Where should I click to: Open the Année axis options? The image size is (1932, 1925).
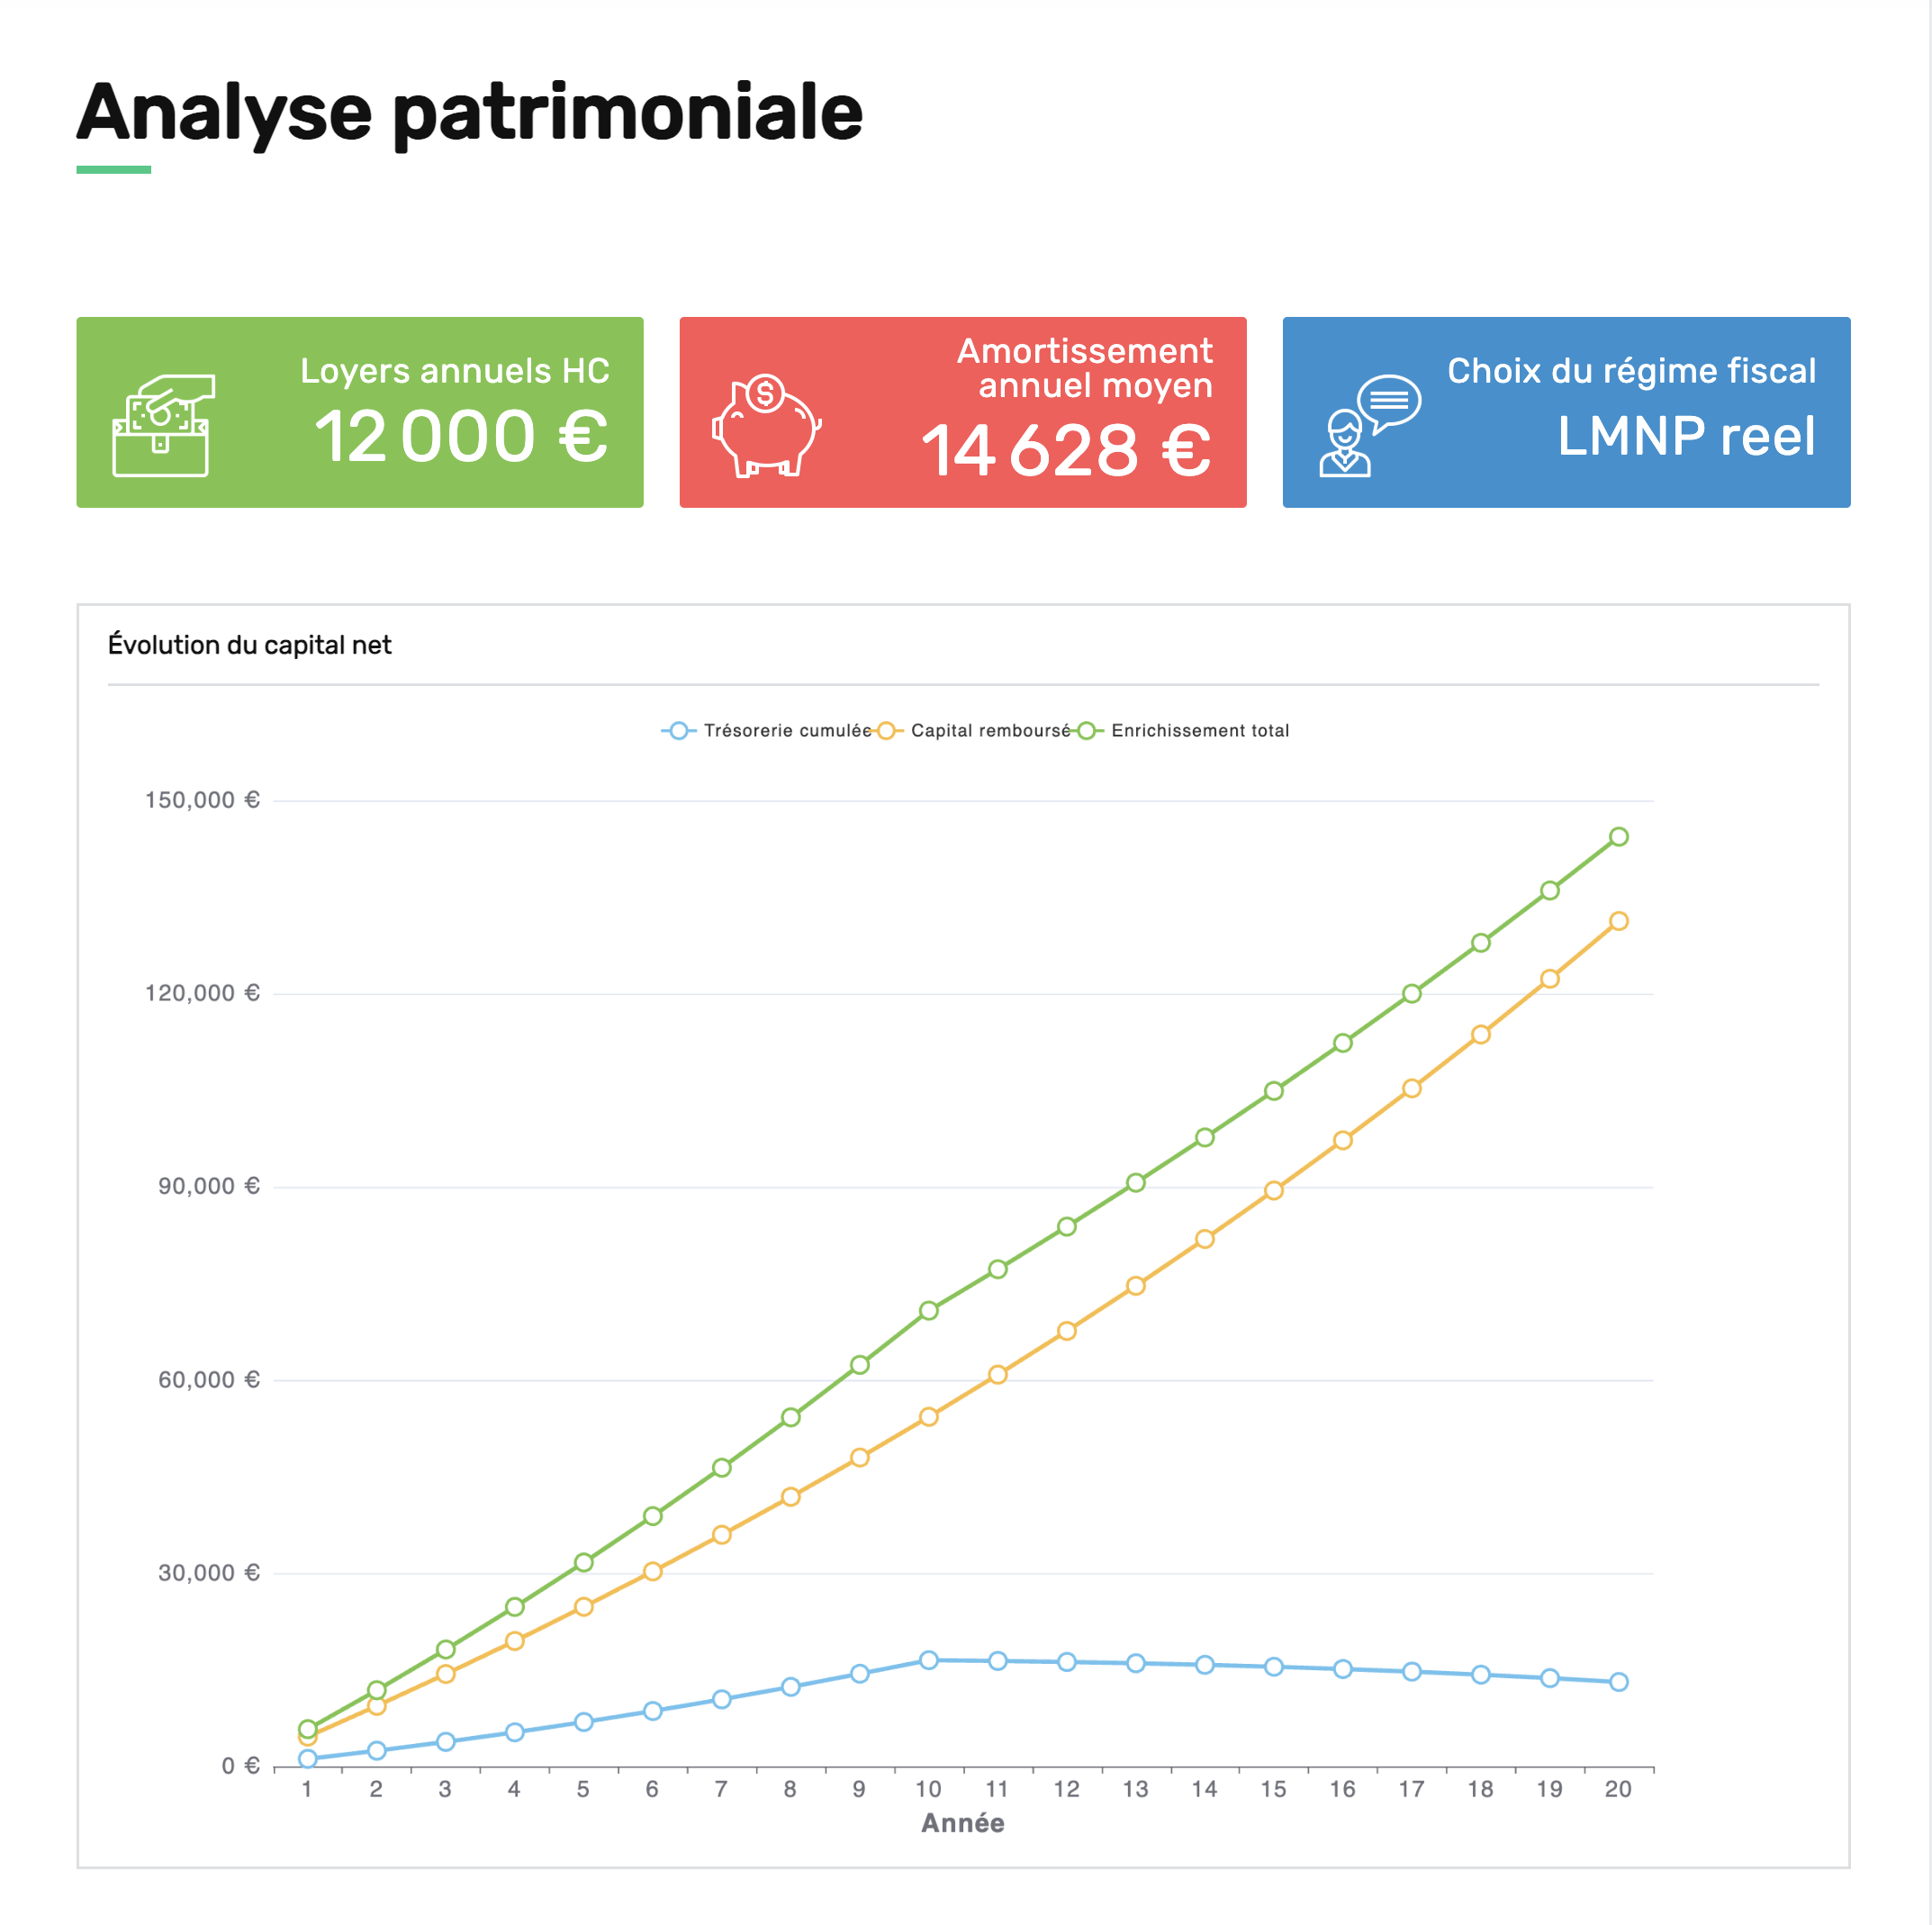[x=963, y=1823]
